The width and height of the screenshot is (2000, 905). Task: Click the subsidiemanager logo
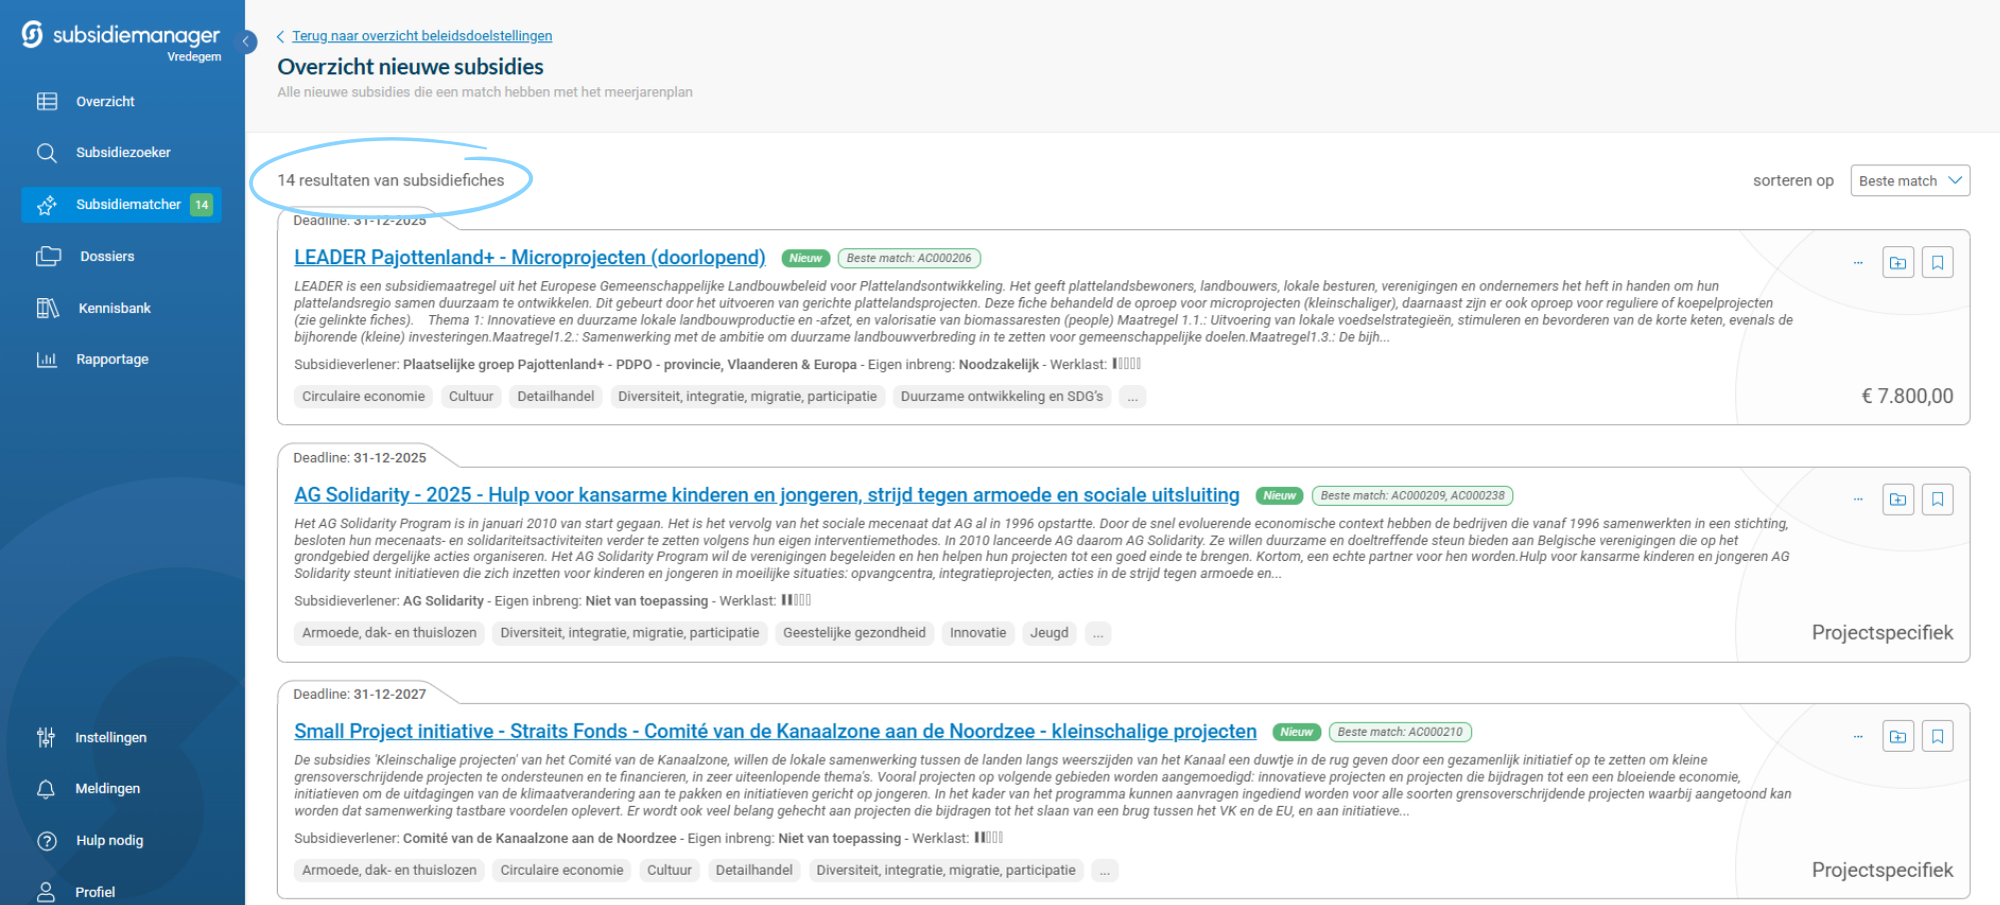coord(120,36)
